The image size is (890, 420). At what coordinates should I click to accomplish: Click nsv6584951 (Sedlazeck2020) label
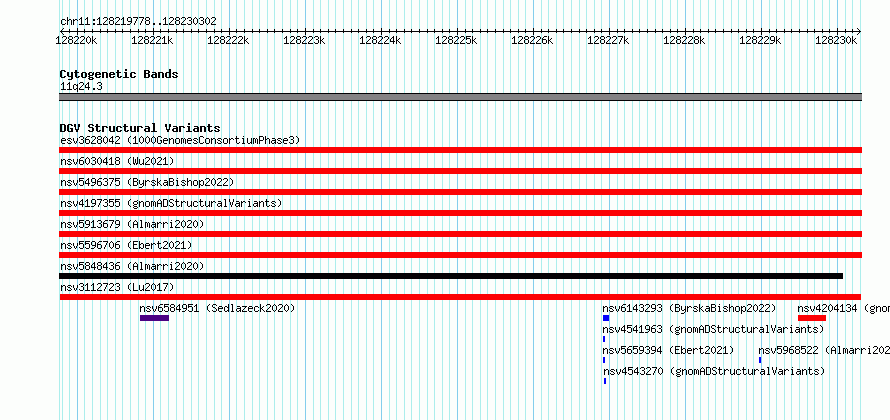tap(217, 308)
